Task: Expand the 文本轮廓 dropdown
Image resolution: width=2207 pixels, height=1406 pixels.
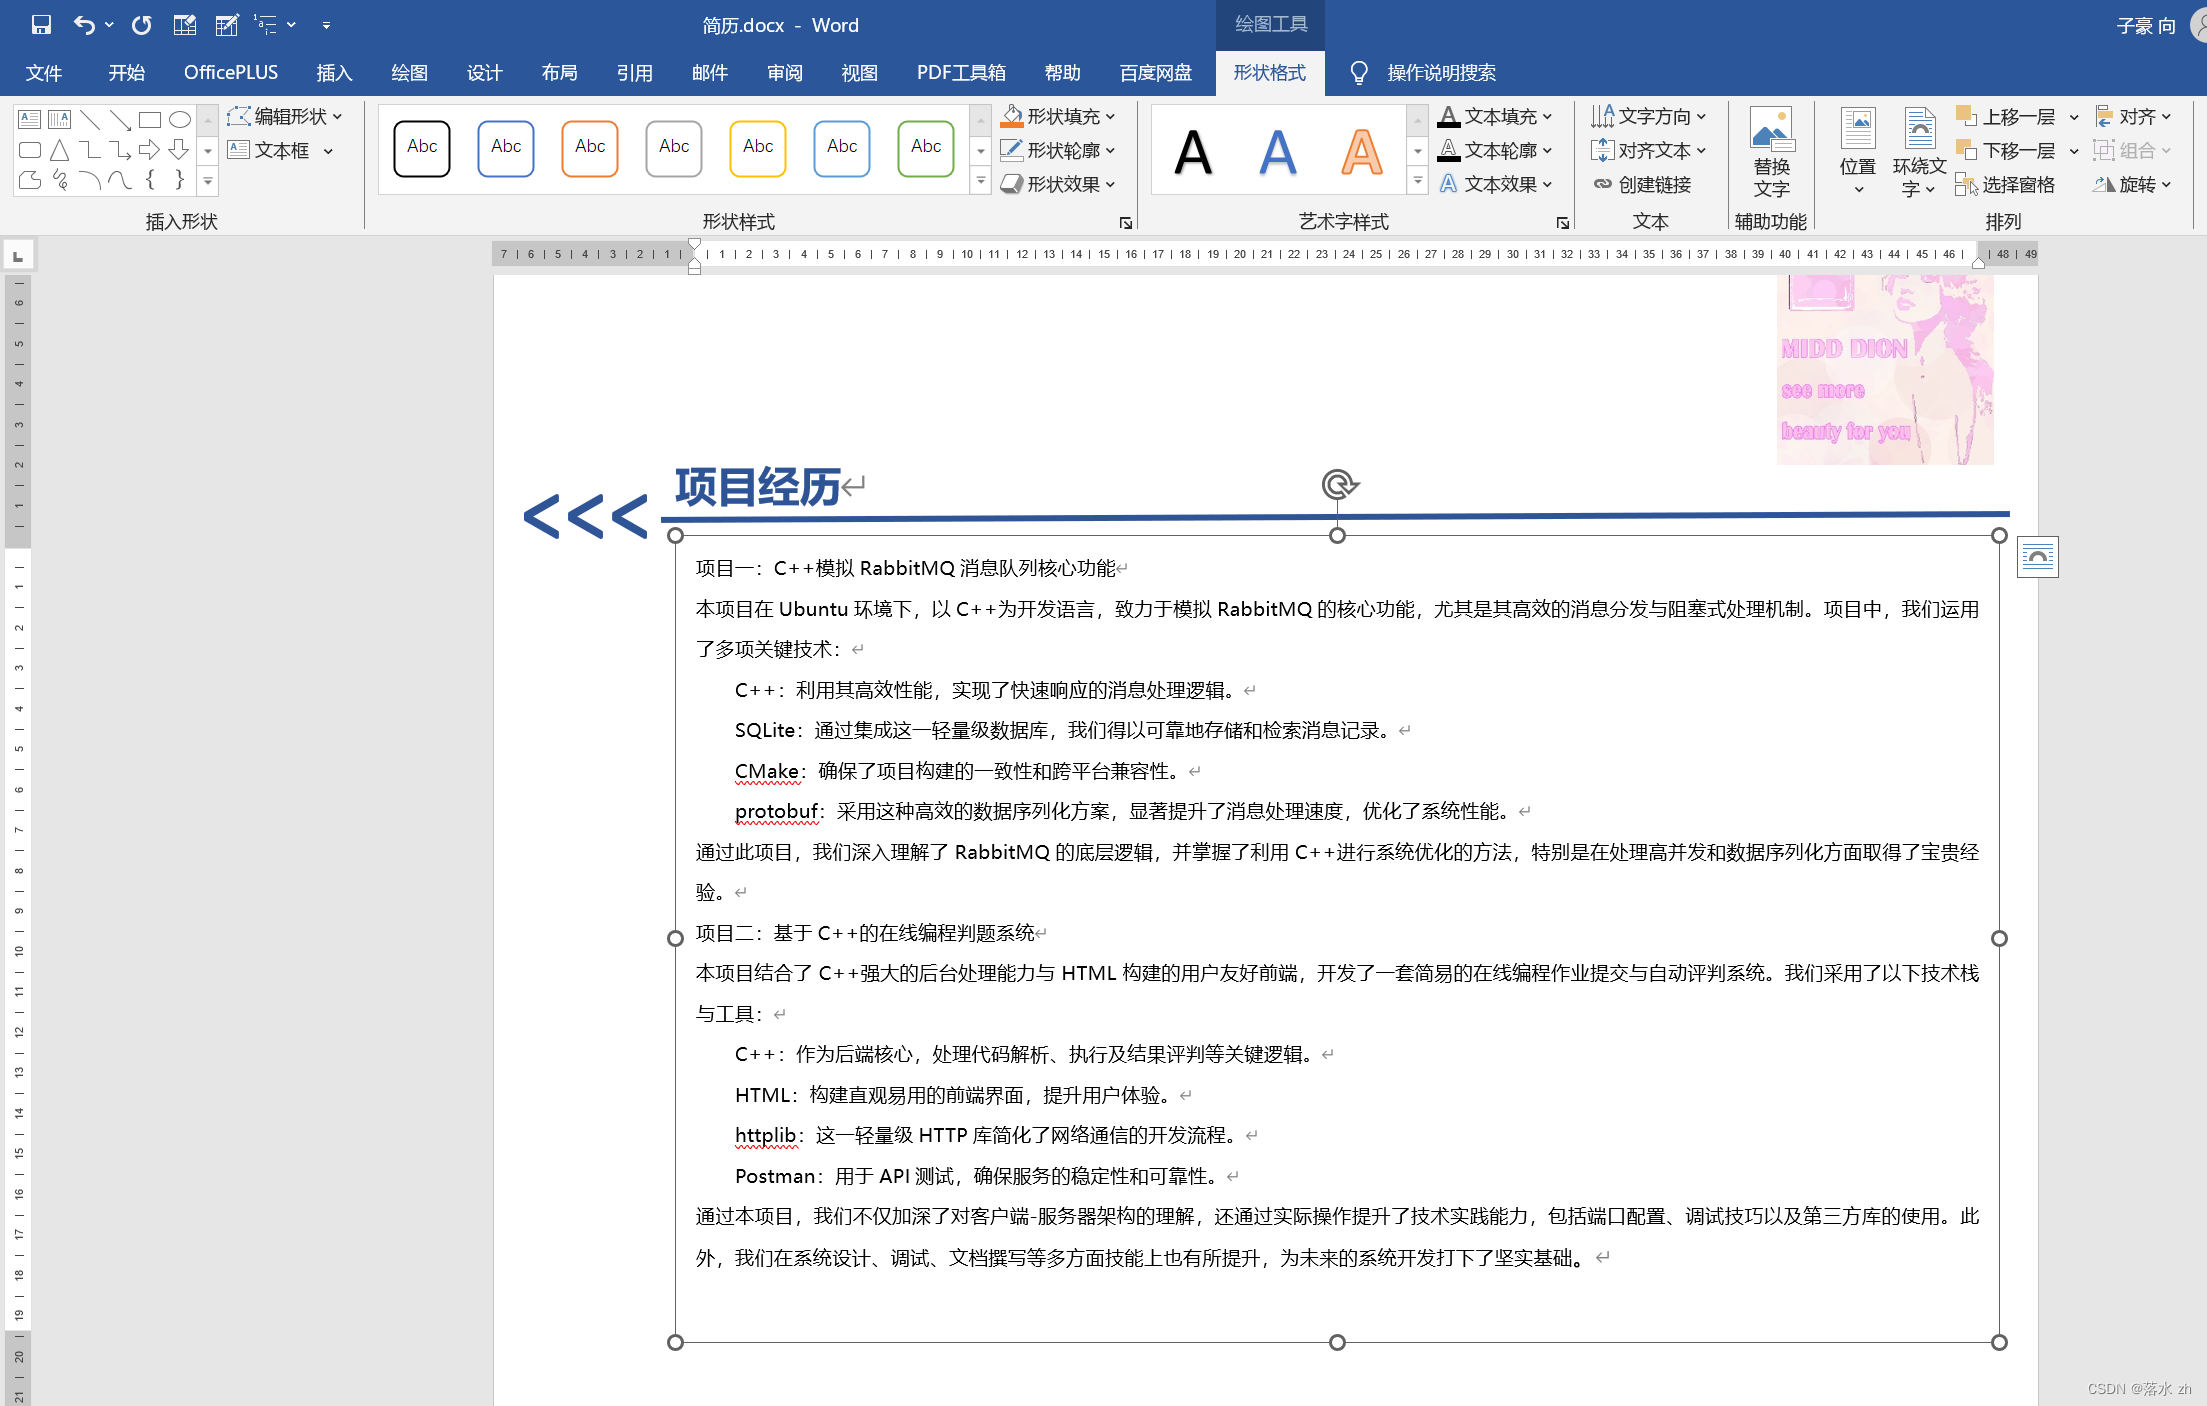Action: pyautogui.click(x=1548, y=151)
